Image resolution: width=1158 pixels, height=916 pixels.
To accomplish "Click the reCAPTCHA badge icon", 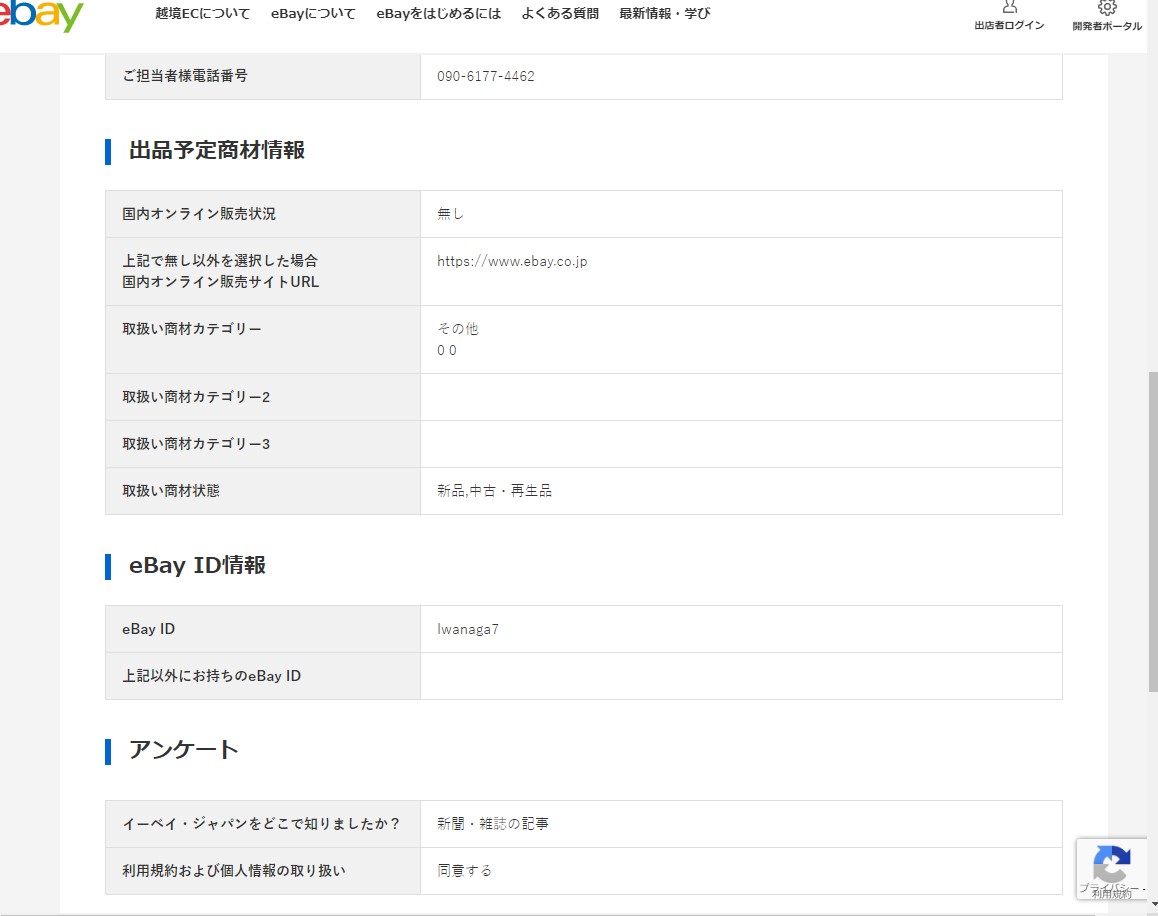I will [1111, 862].
